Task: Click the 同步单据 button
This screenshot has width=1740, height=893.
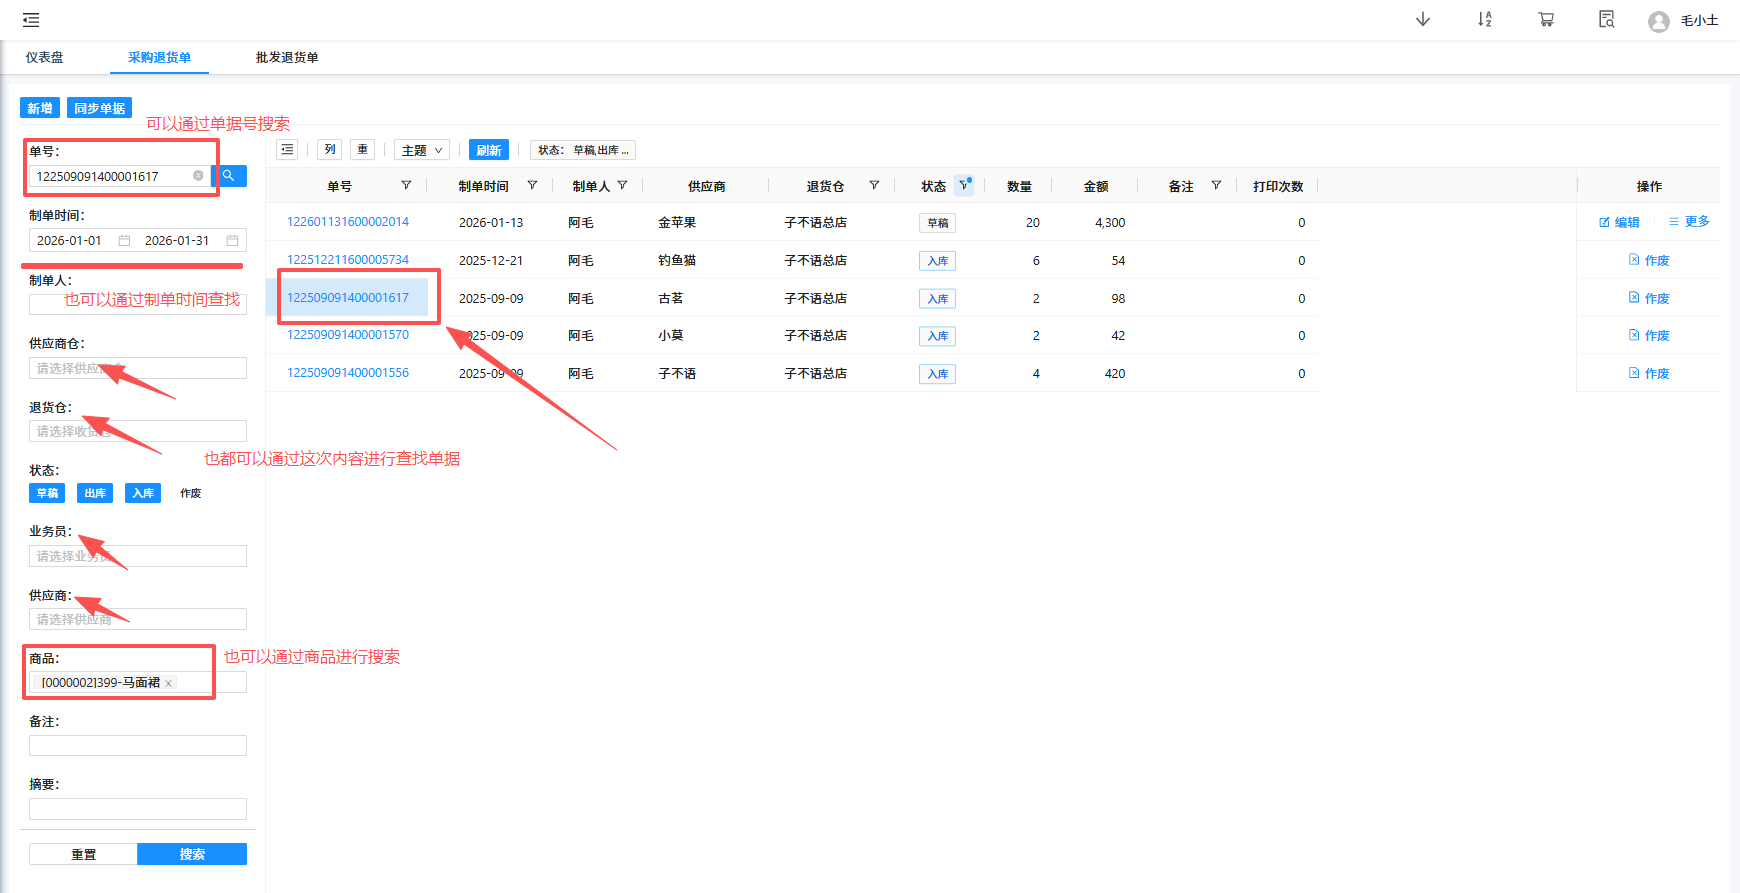Action: click(x=99, y=108)
